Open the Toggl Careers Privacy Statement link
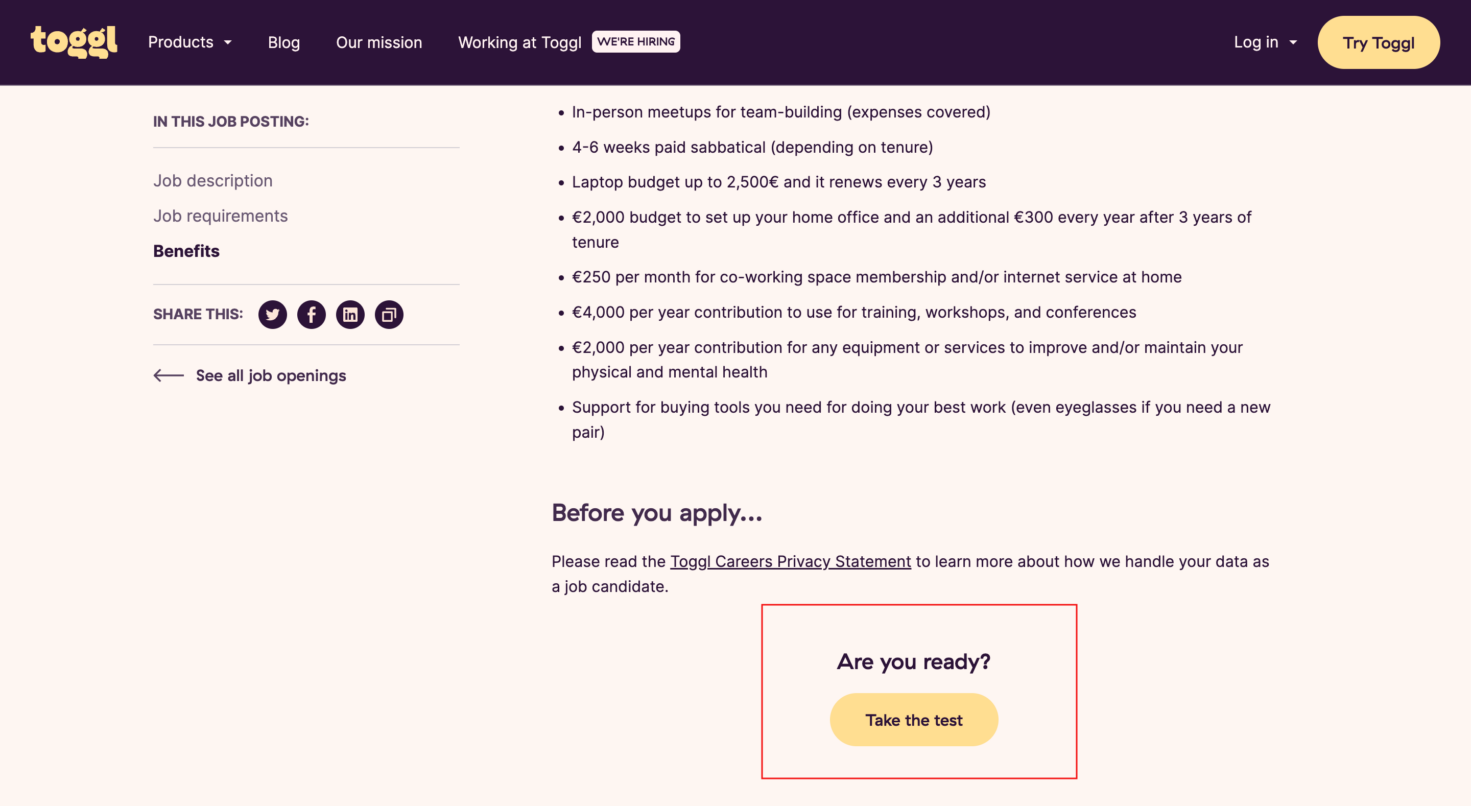This screenshot has width=1471, height=806. point(790,561)
